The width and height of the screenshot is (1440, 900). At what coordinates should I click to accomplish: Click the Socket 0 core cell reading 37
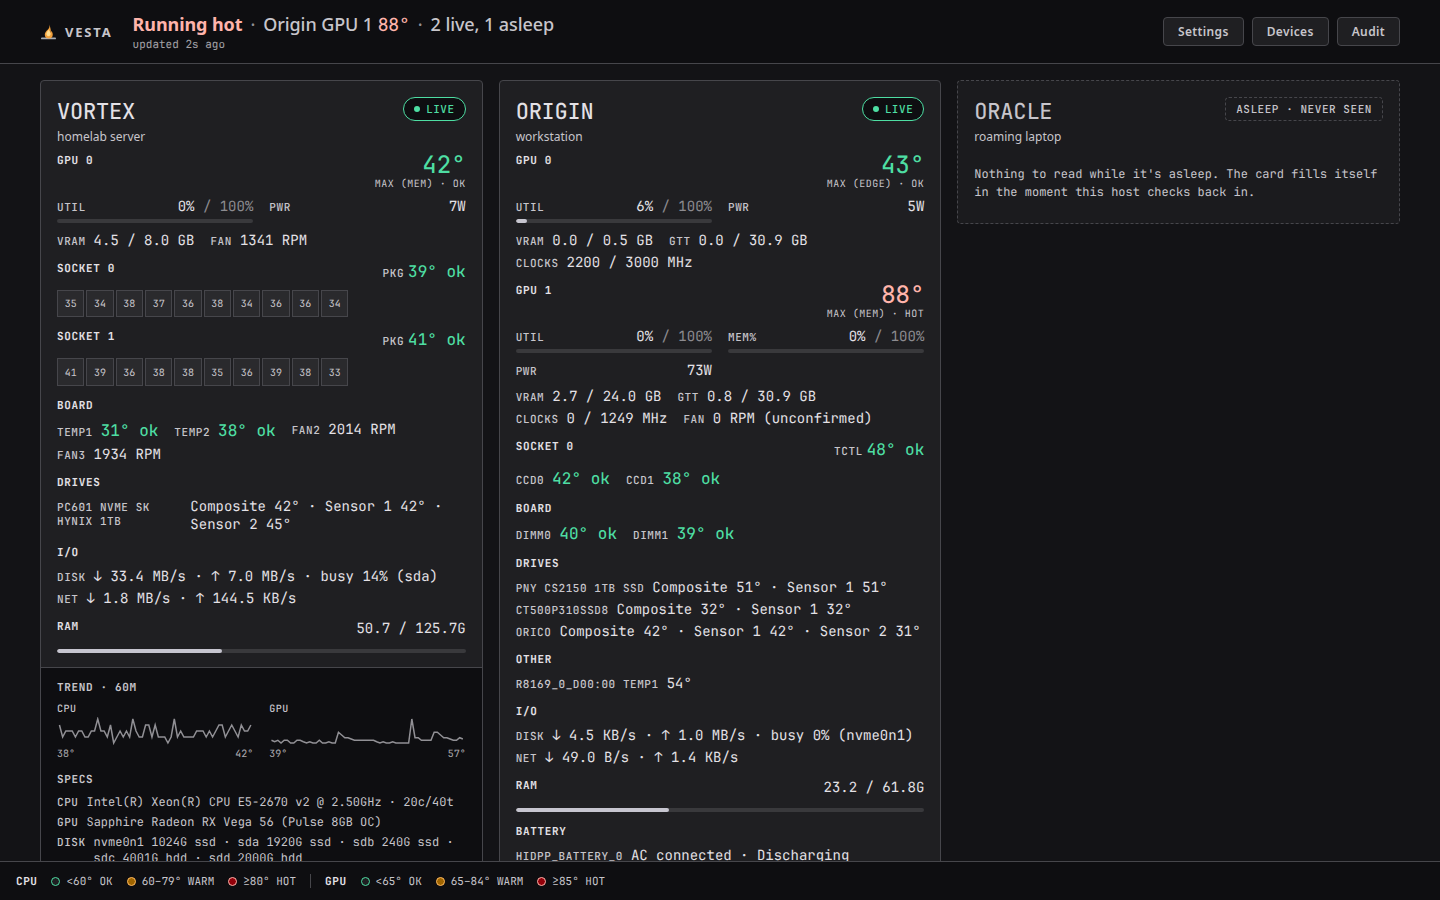[x=159, y=303]
